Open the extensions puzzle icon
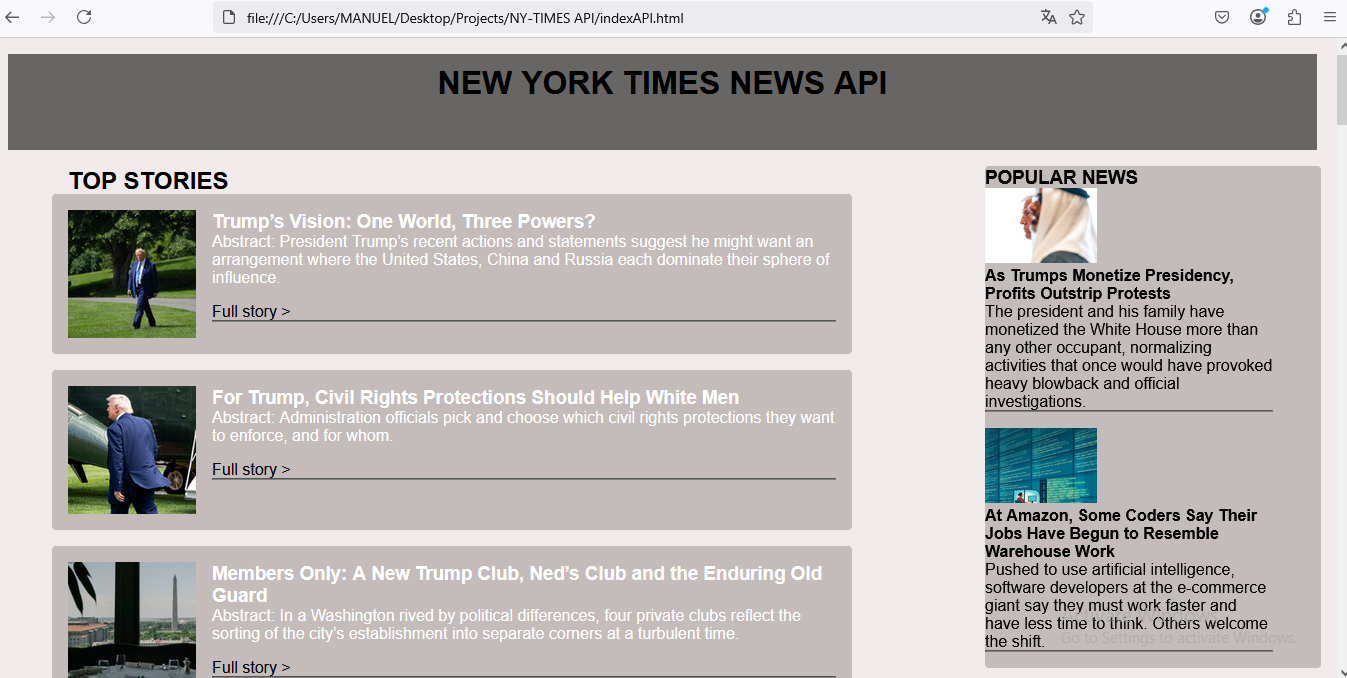Screen dimensions: 1347x678 (x=1294, y=17)
